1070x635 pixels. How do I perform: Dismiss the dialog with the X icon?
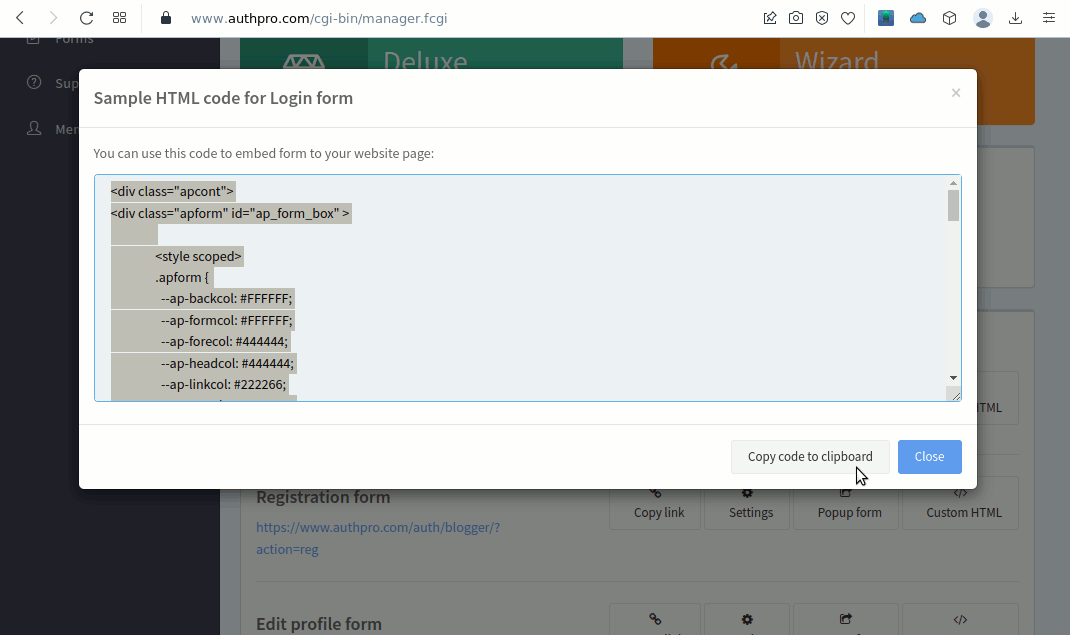pos(956,93)
